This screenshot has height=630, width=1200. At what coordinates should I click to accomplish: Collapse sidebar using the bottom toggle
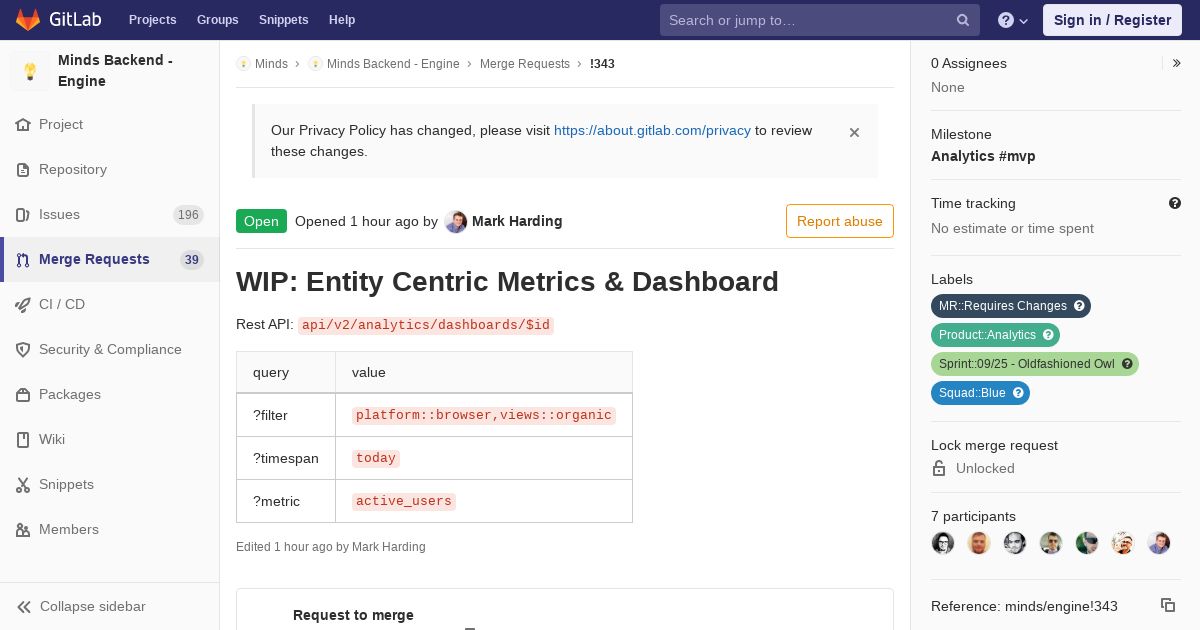coord(110,606)
